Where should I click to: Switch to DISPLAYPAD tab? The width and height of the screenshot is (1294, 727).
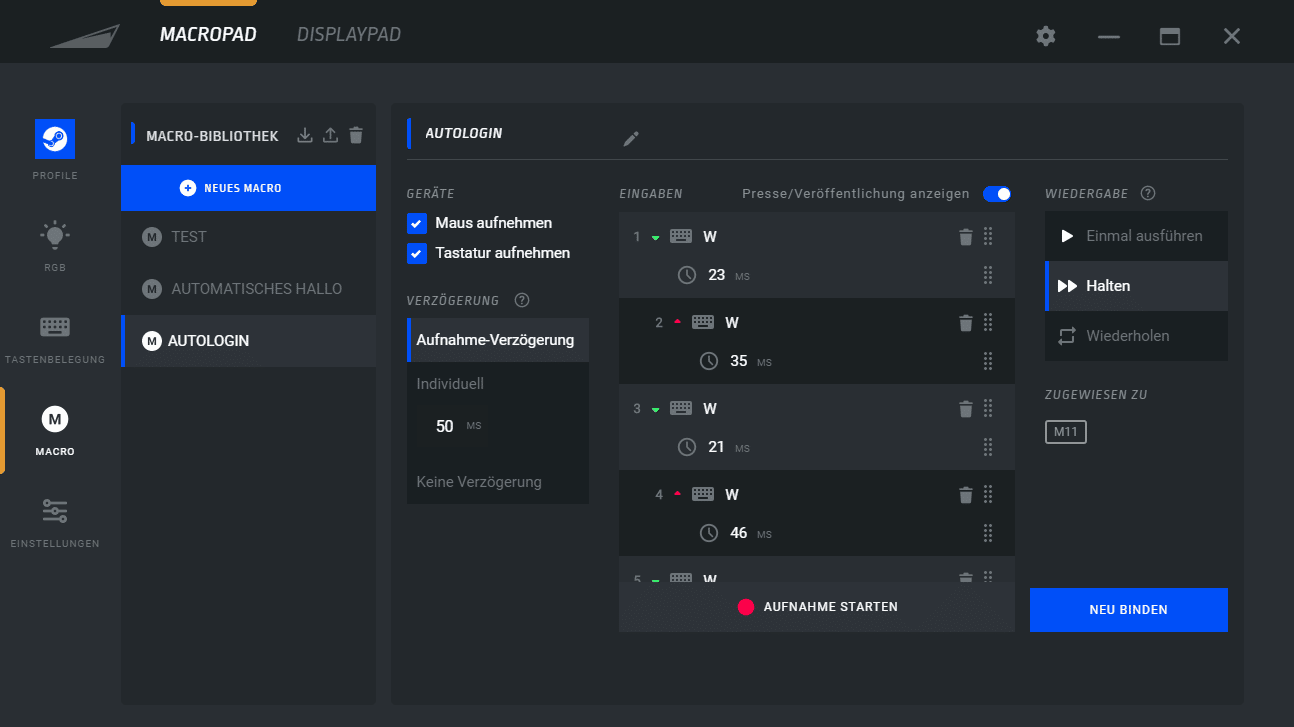coord(348,35)
